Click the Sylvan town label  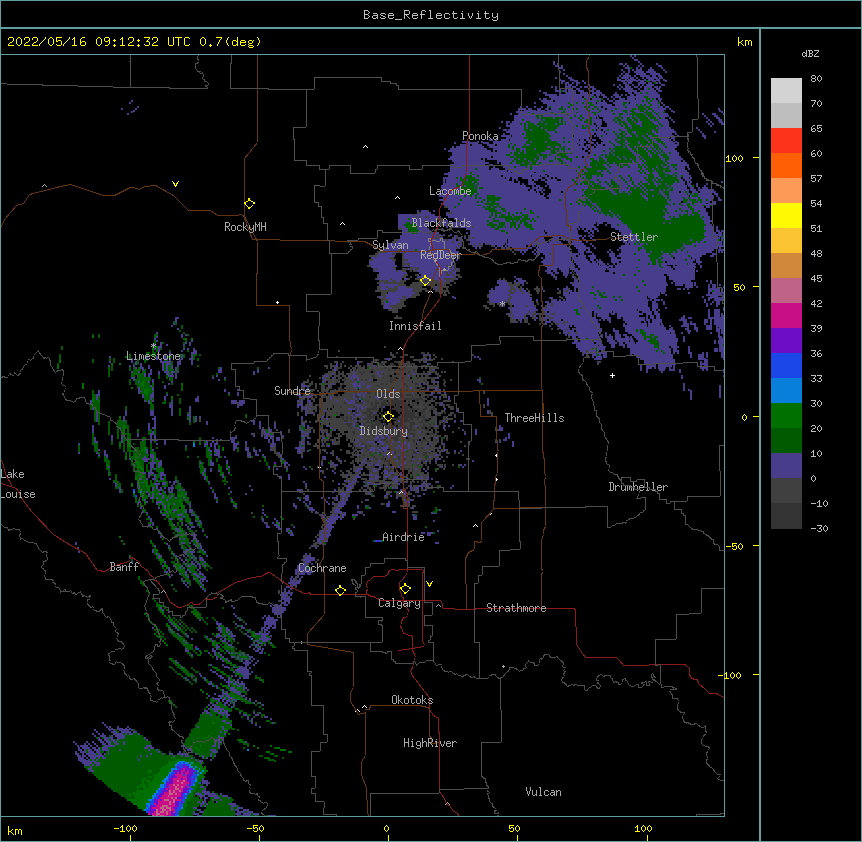(390, 245)
